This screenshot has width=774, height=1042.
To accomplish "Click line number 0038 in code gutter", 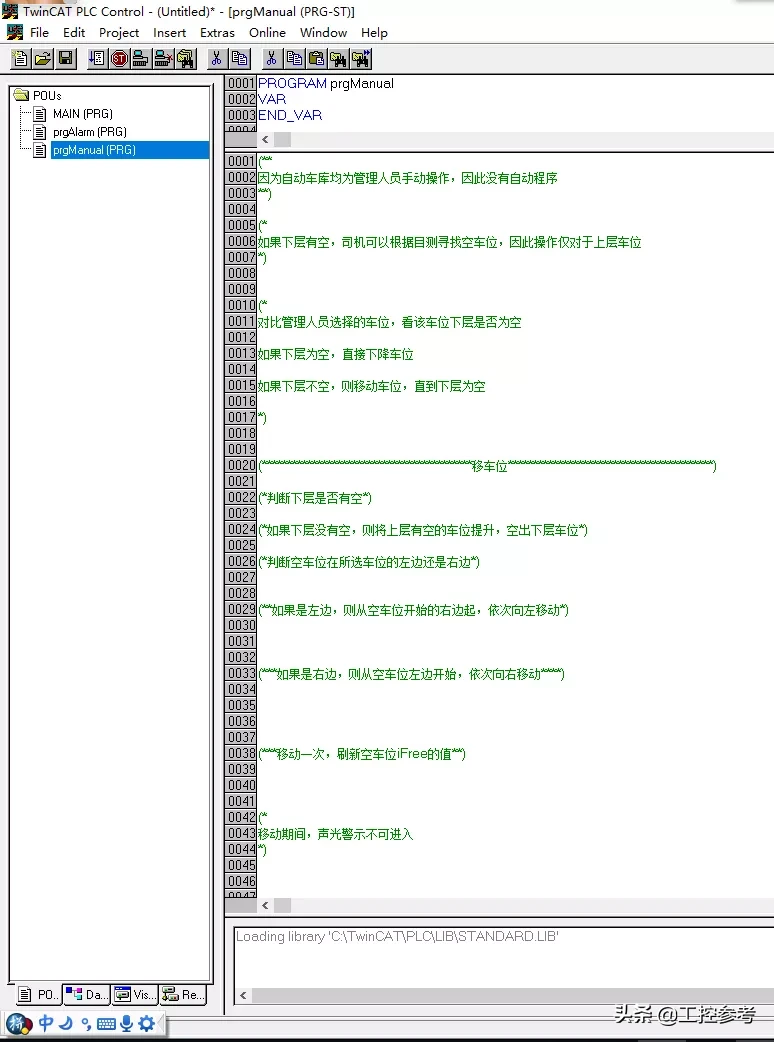I will point(241,753).
